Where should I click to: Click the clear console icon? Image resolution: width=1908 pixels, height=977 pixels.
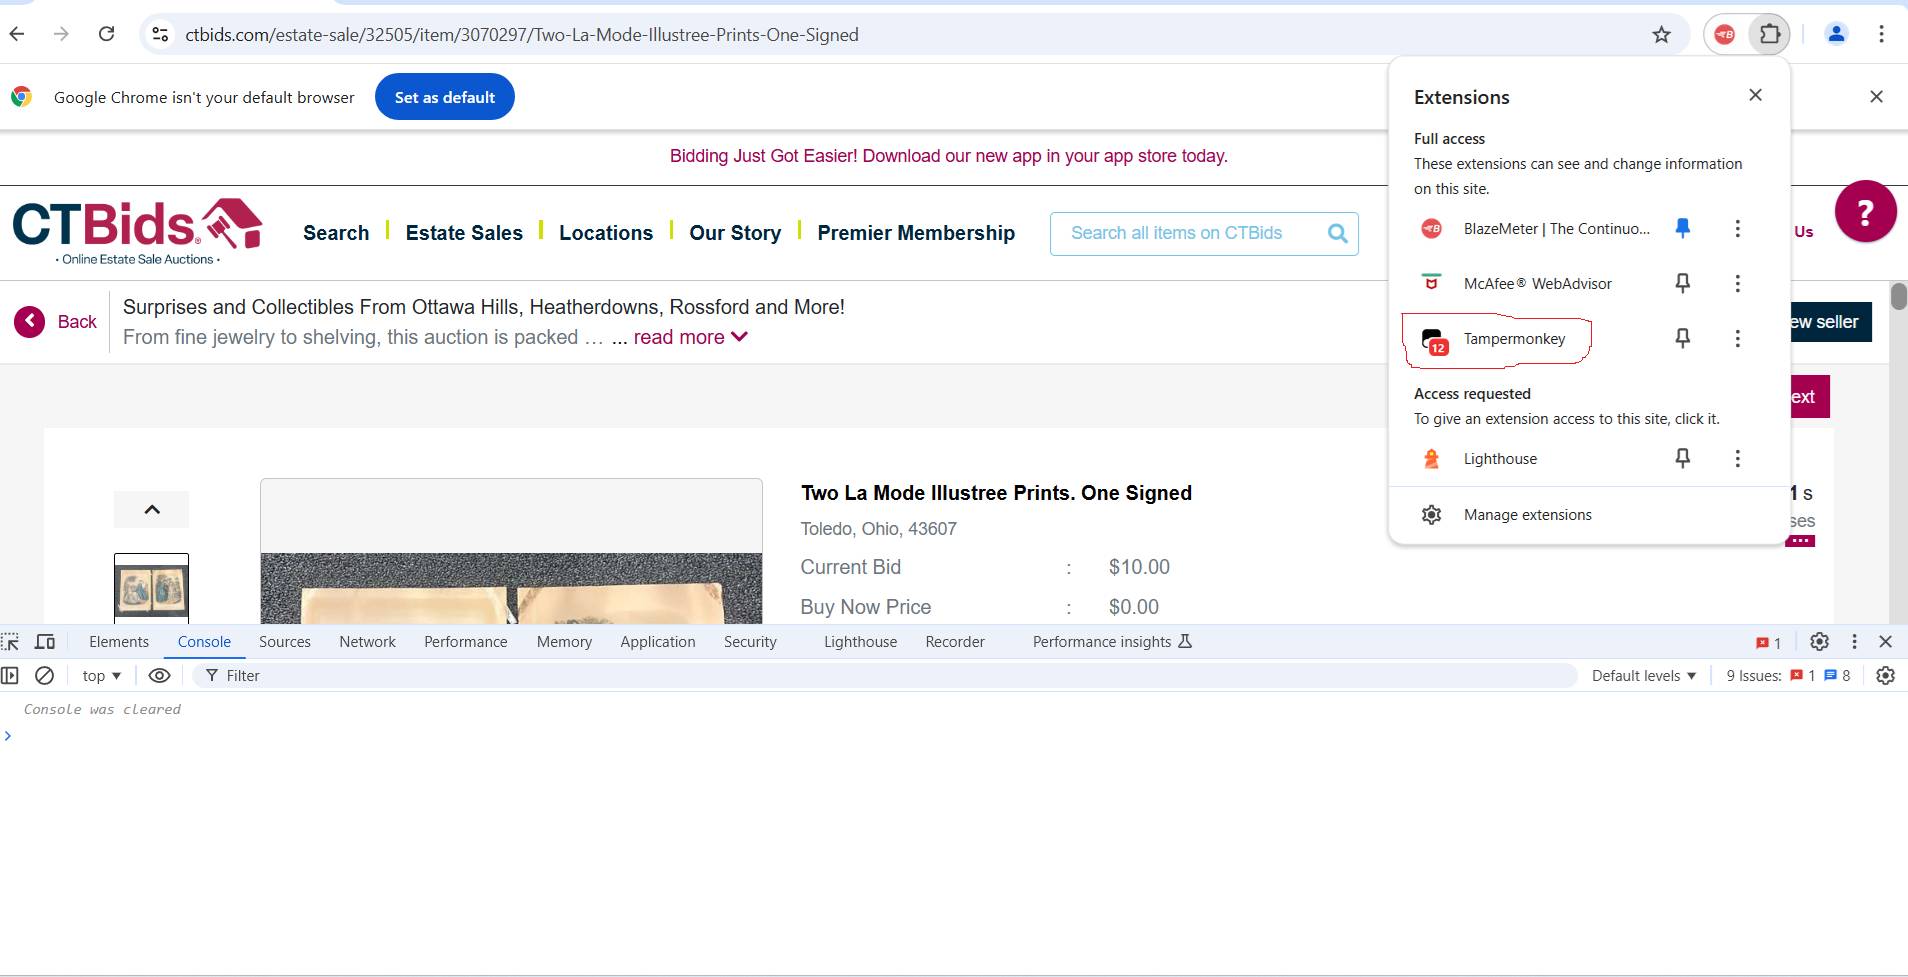(x=44, y=676)
